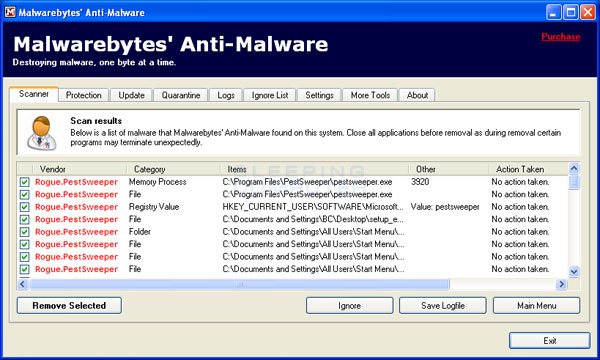This screenshot has height=360, width=600.
Task: Uncheck the Registry Value row checkbox
Action: [24, 207]
